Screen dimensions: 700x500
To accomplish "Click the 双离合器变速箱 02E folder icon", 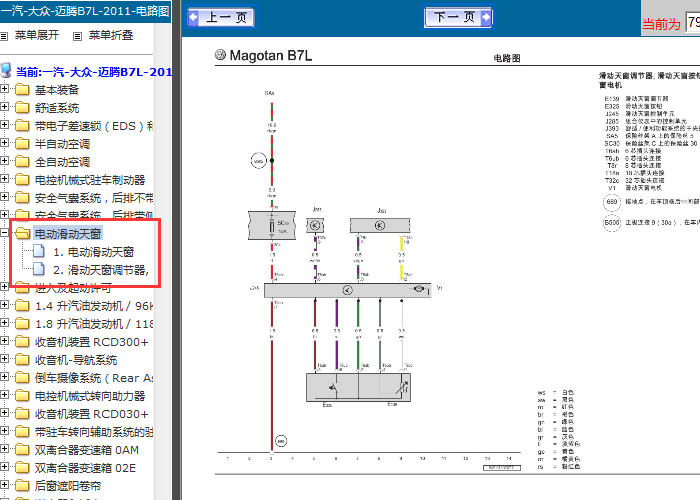I will [x=22, y=467].
